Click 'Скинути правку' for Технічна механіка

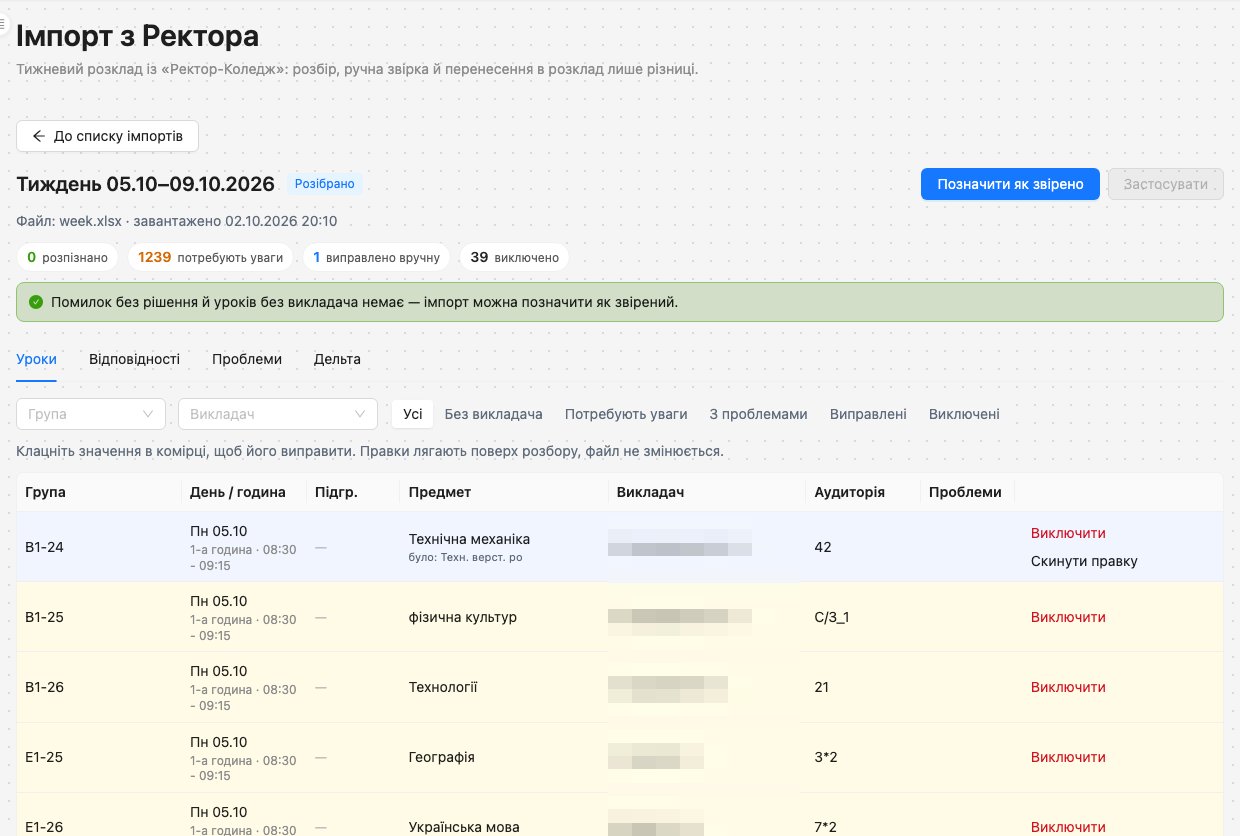(x=1084, y=561)
